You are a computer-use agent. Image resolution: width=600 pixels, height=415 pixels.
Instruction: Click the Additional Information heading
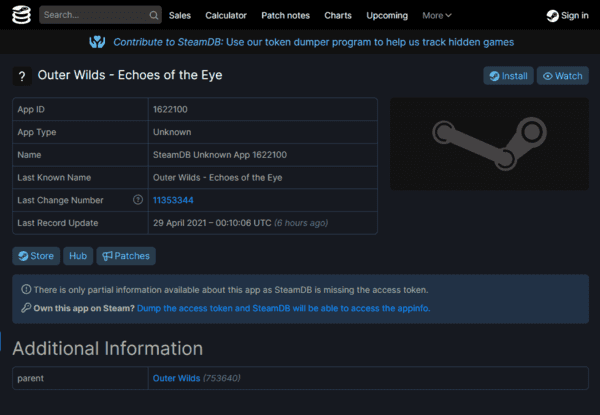pyautogui.click(x=108, y=348)
